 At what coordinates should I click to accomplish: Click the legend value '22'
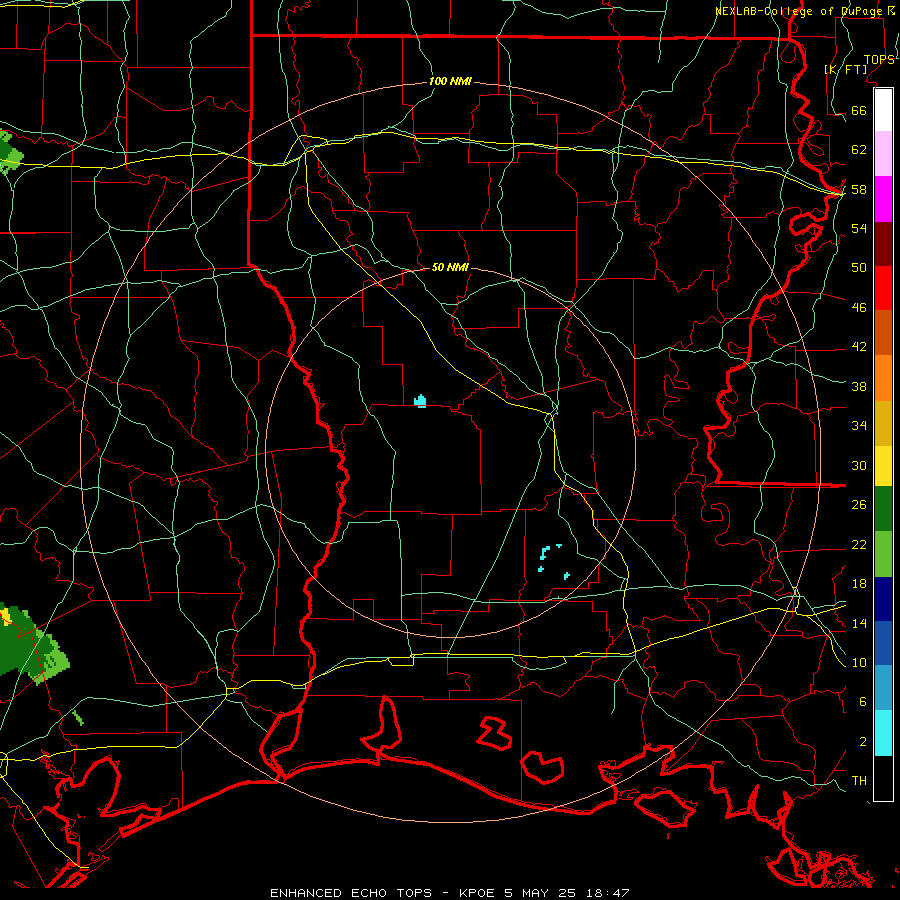click(x=859, y=545)
